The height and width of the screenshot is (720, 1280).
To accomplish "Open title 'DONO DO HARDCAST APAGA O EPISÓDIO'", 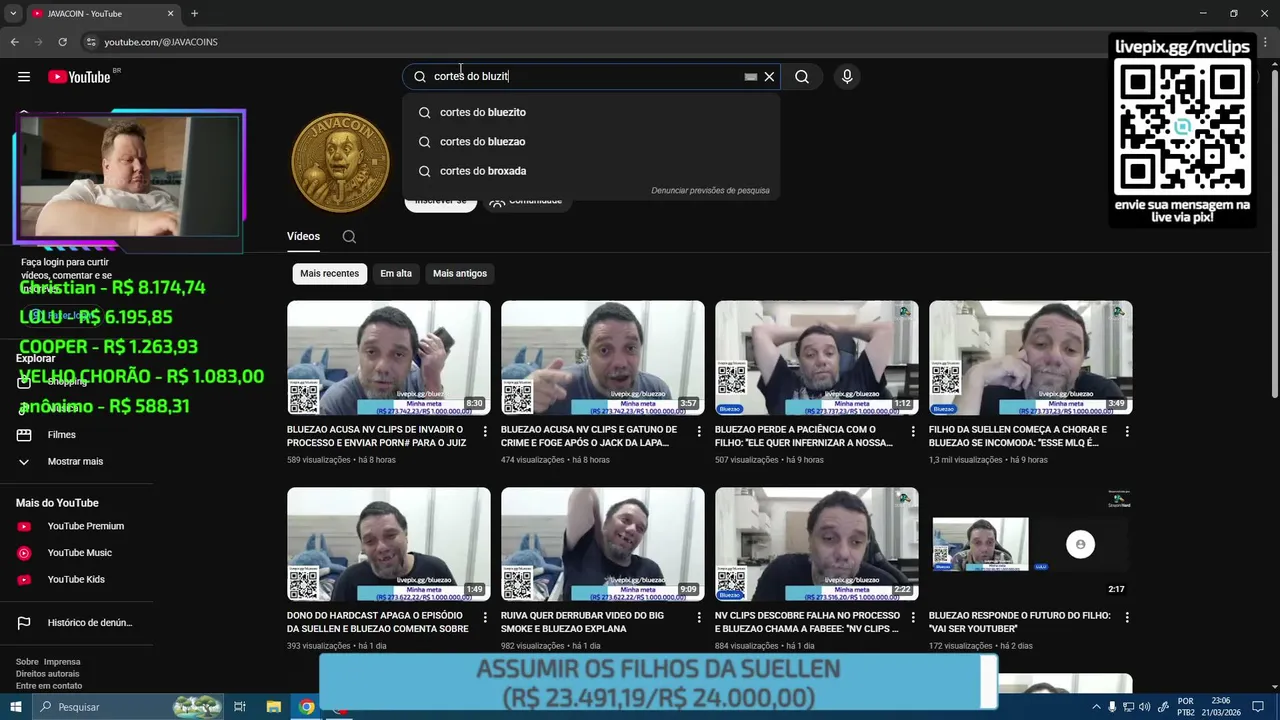I will (x=377, y=622).
